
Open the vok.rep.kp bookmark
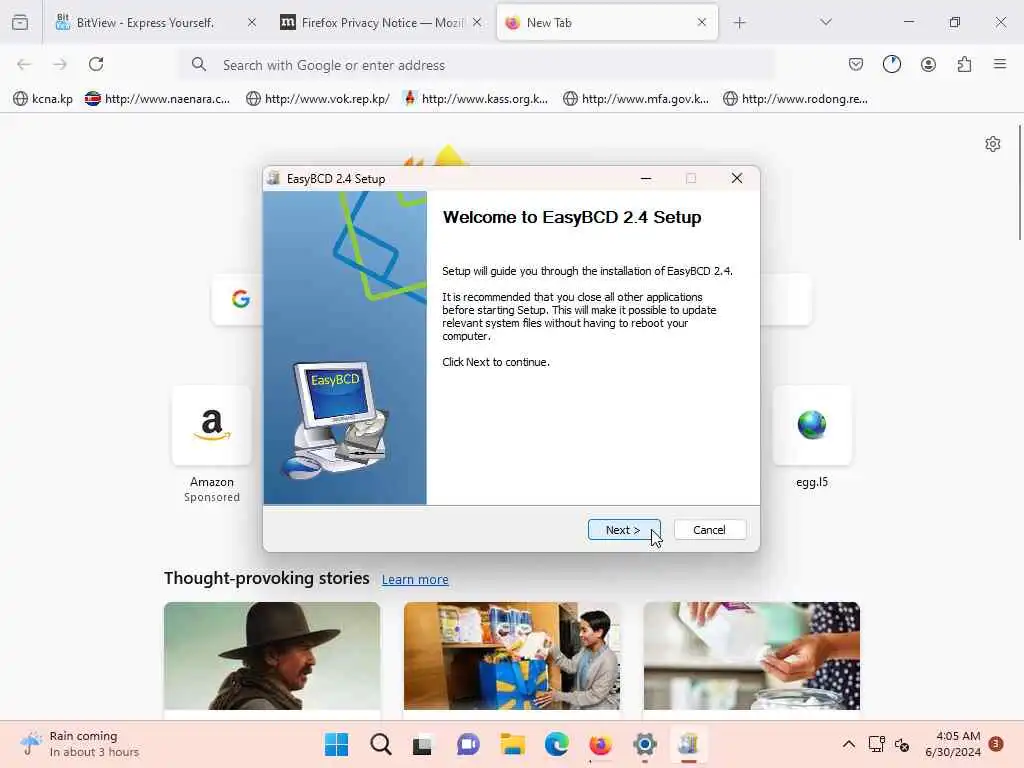[318, 99]
